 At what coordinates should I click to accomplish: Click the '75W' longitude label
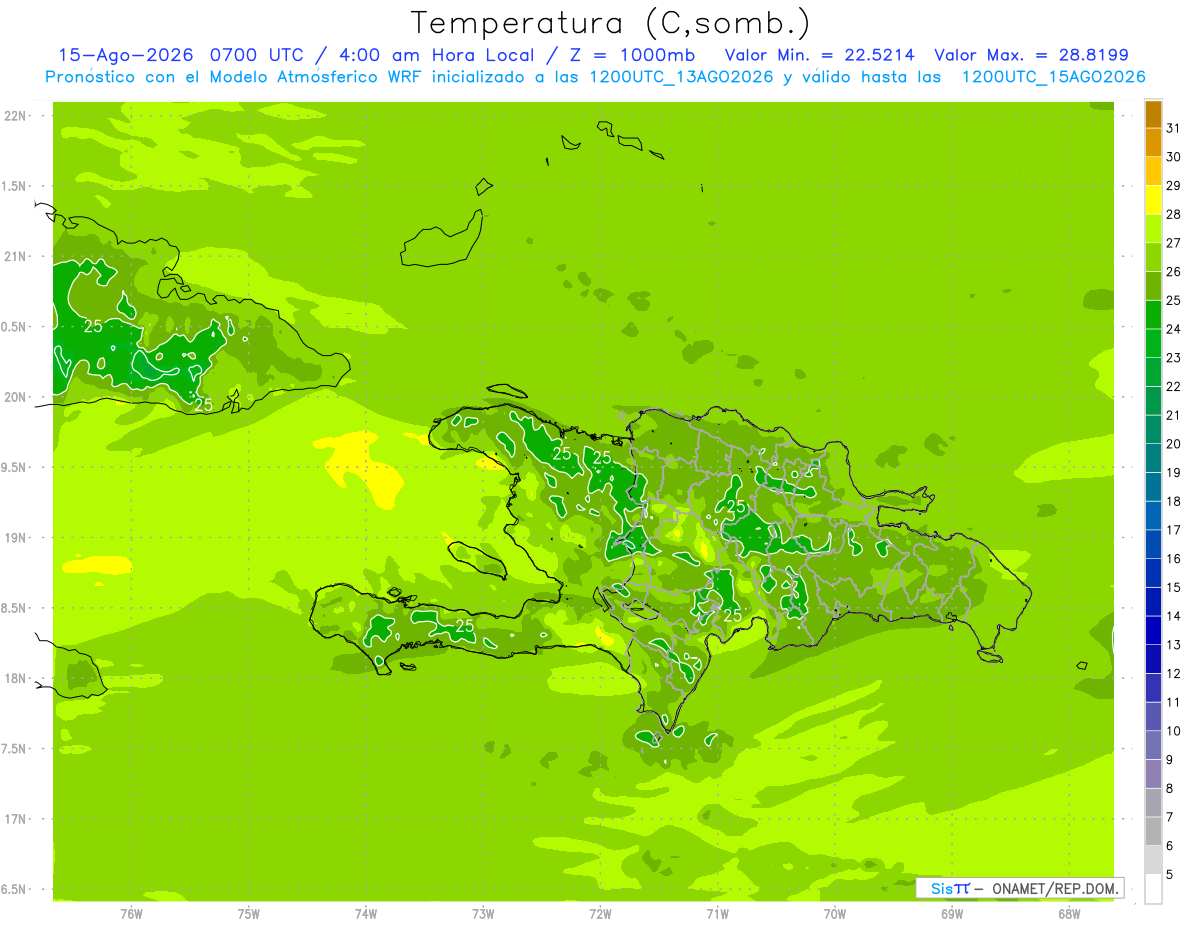click(249, 913)
